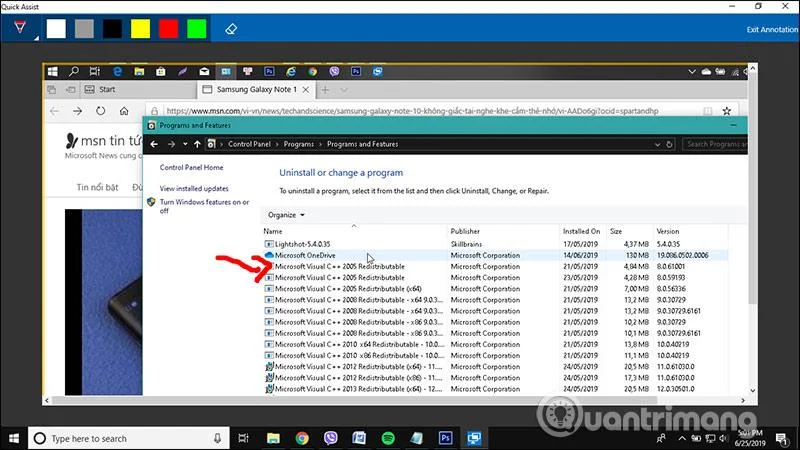Refresh the Edge page
The height and width of the screenshot is (450, 800).
click(101, 111)
